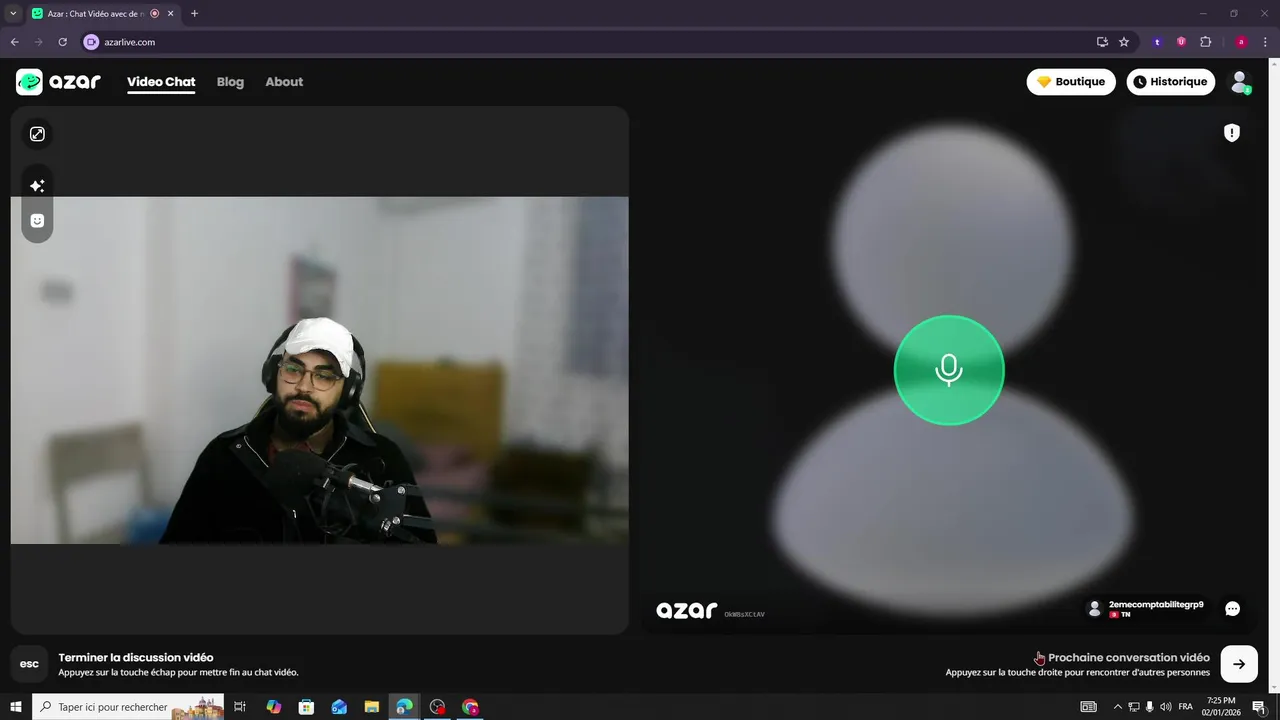This screenshot has width=1280, height=720.
Task: Open File Explorer from the taskbar
Action: pos(371,707)
